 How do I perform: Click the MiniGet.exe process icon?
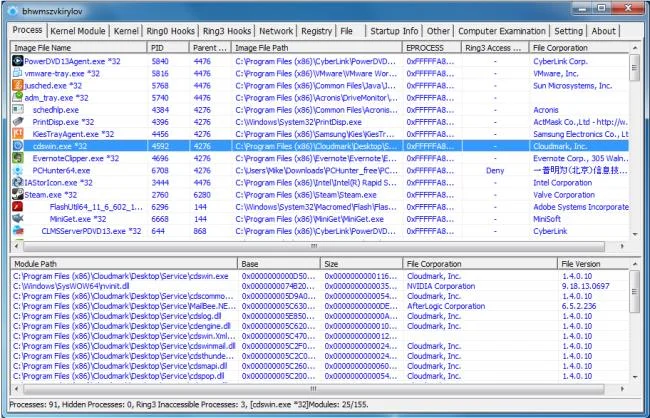pos(17,219)
